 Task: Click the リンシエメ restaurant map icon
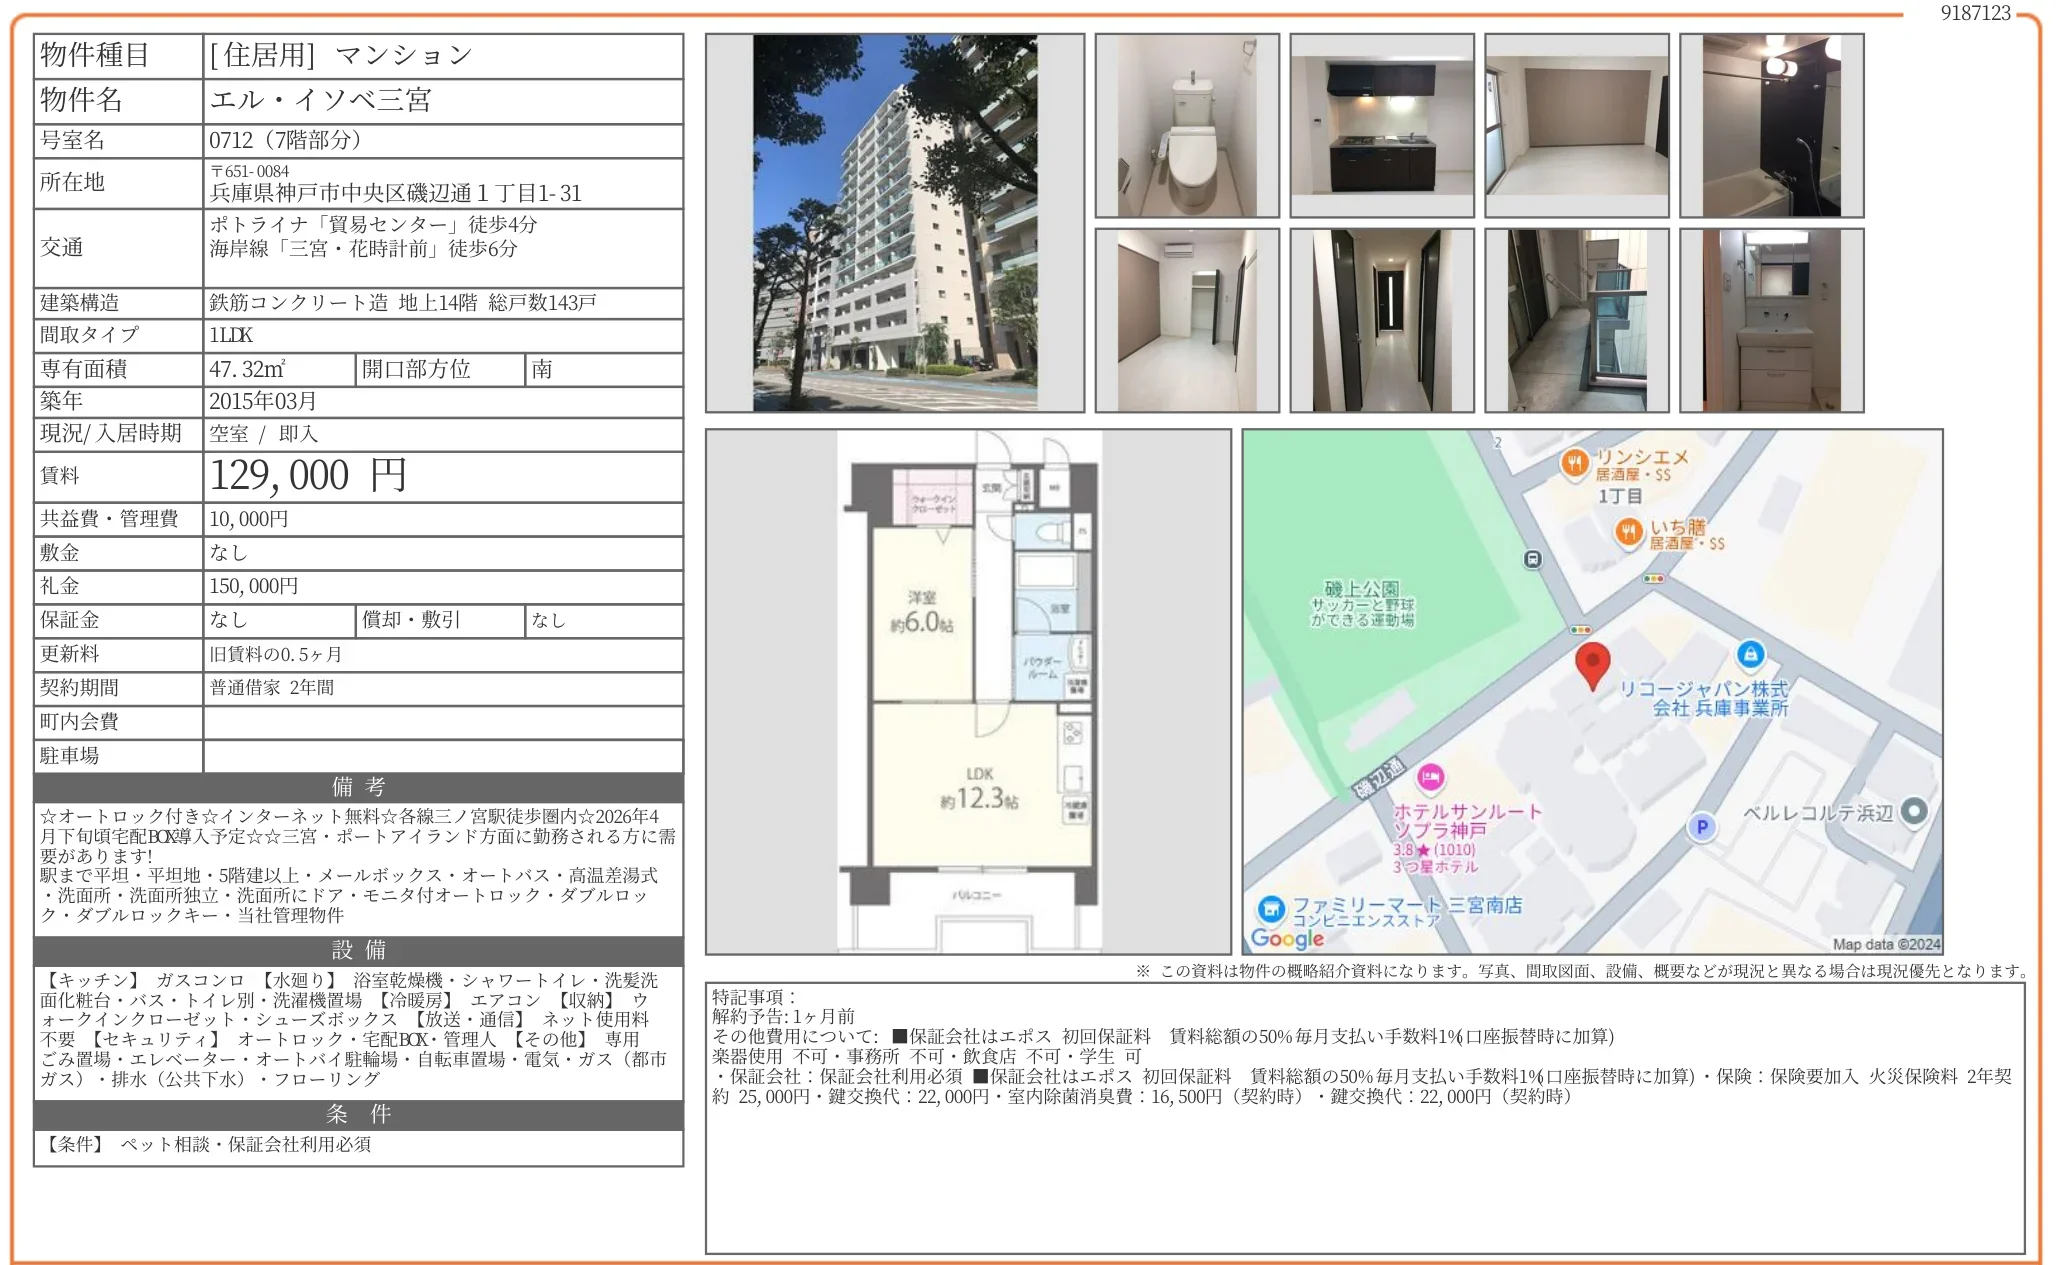[1574, 462]
